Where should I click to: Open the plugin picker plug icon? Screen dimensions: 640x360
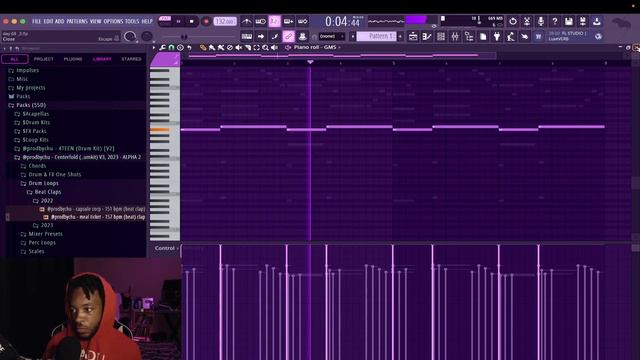tap(497, 37)
